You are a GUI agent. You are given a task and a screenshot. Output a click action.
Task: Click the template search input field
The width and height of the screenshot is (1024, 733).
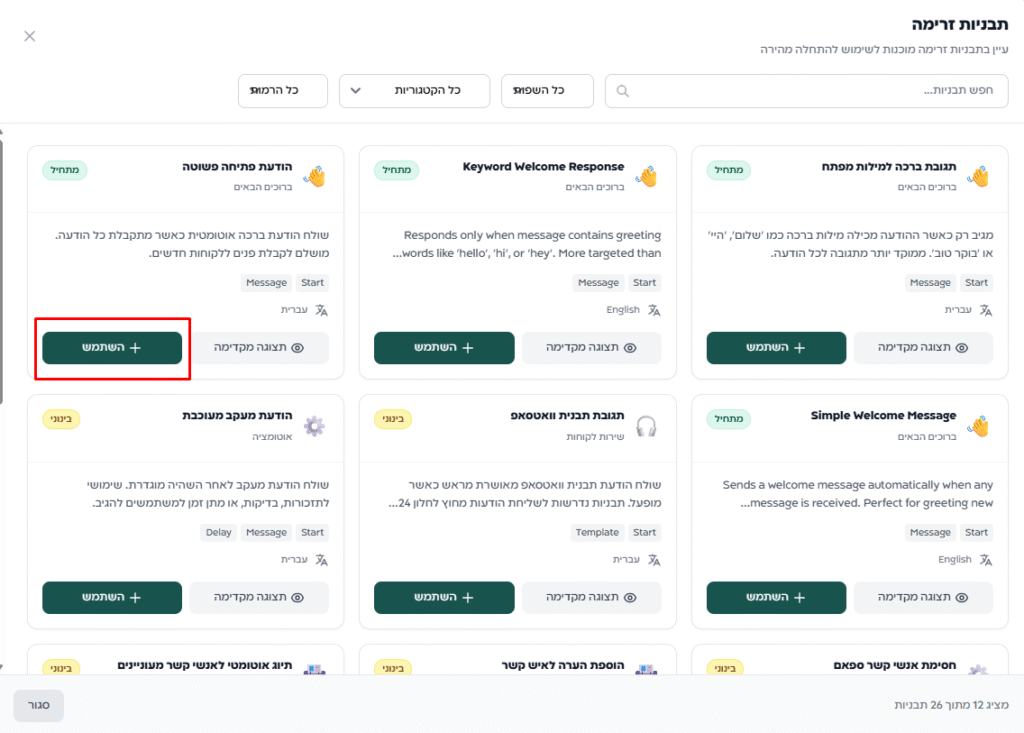820,91
